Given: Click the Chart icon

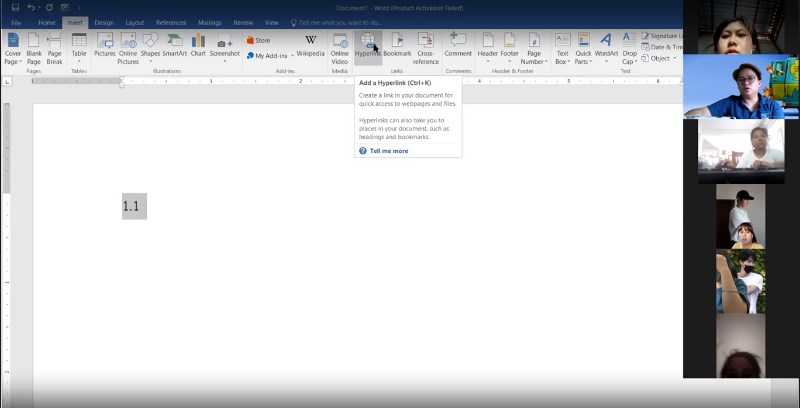Looking at the screenshot, I should [198, 45].
